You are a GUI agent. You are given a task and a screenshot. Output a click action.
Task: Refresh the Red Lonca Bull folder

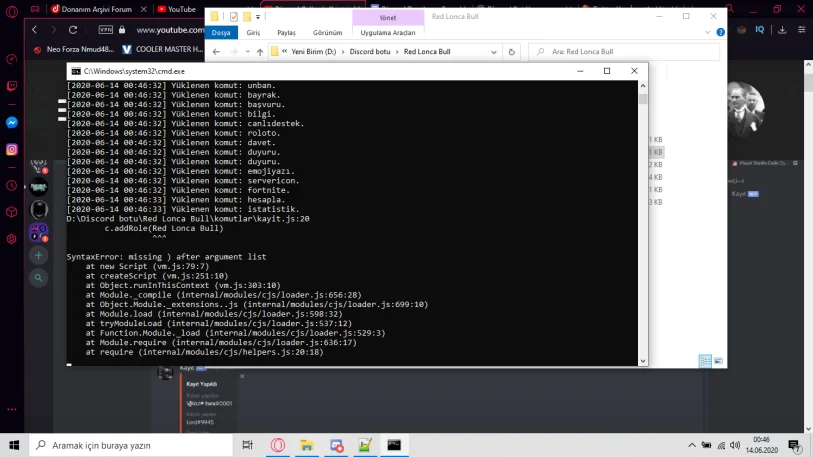tap(511, 52)
